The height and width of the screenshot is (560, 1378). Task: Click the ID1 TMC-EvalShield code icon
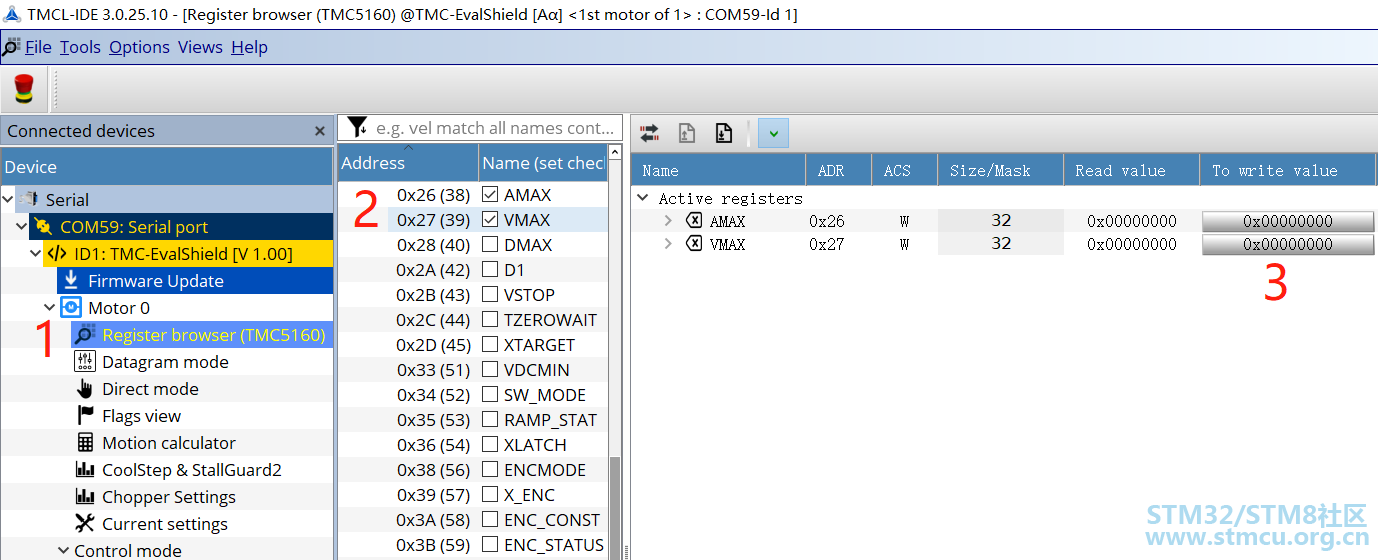pos(57,254)
